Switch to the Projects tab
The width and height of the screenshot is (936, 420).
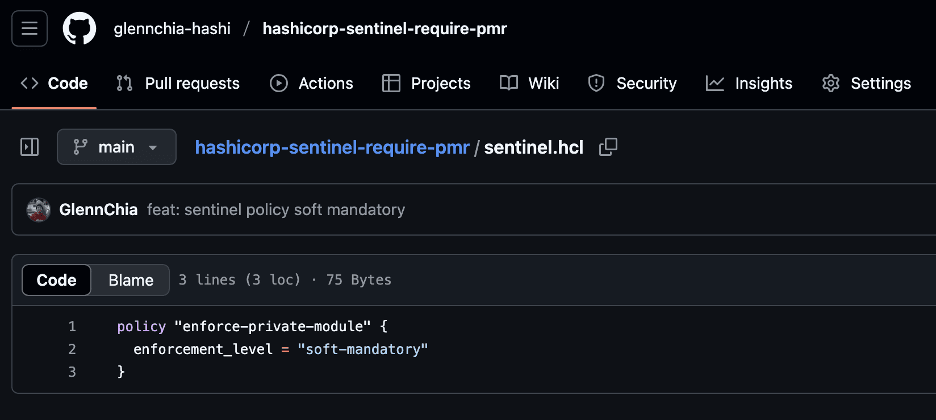426,84
